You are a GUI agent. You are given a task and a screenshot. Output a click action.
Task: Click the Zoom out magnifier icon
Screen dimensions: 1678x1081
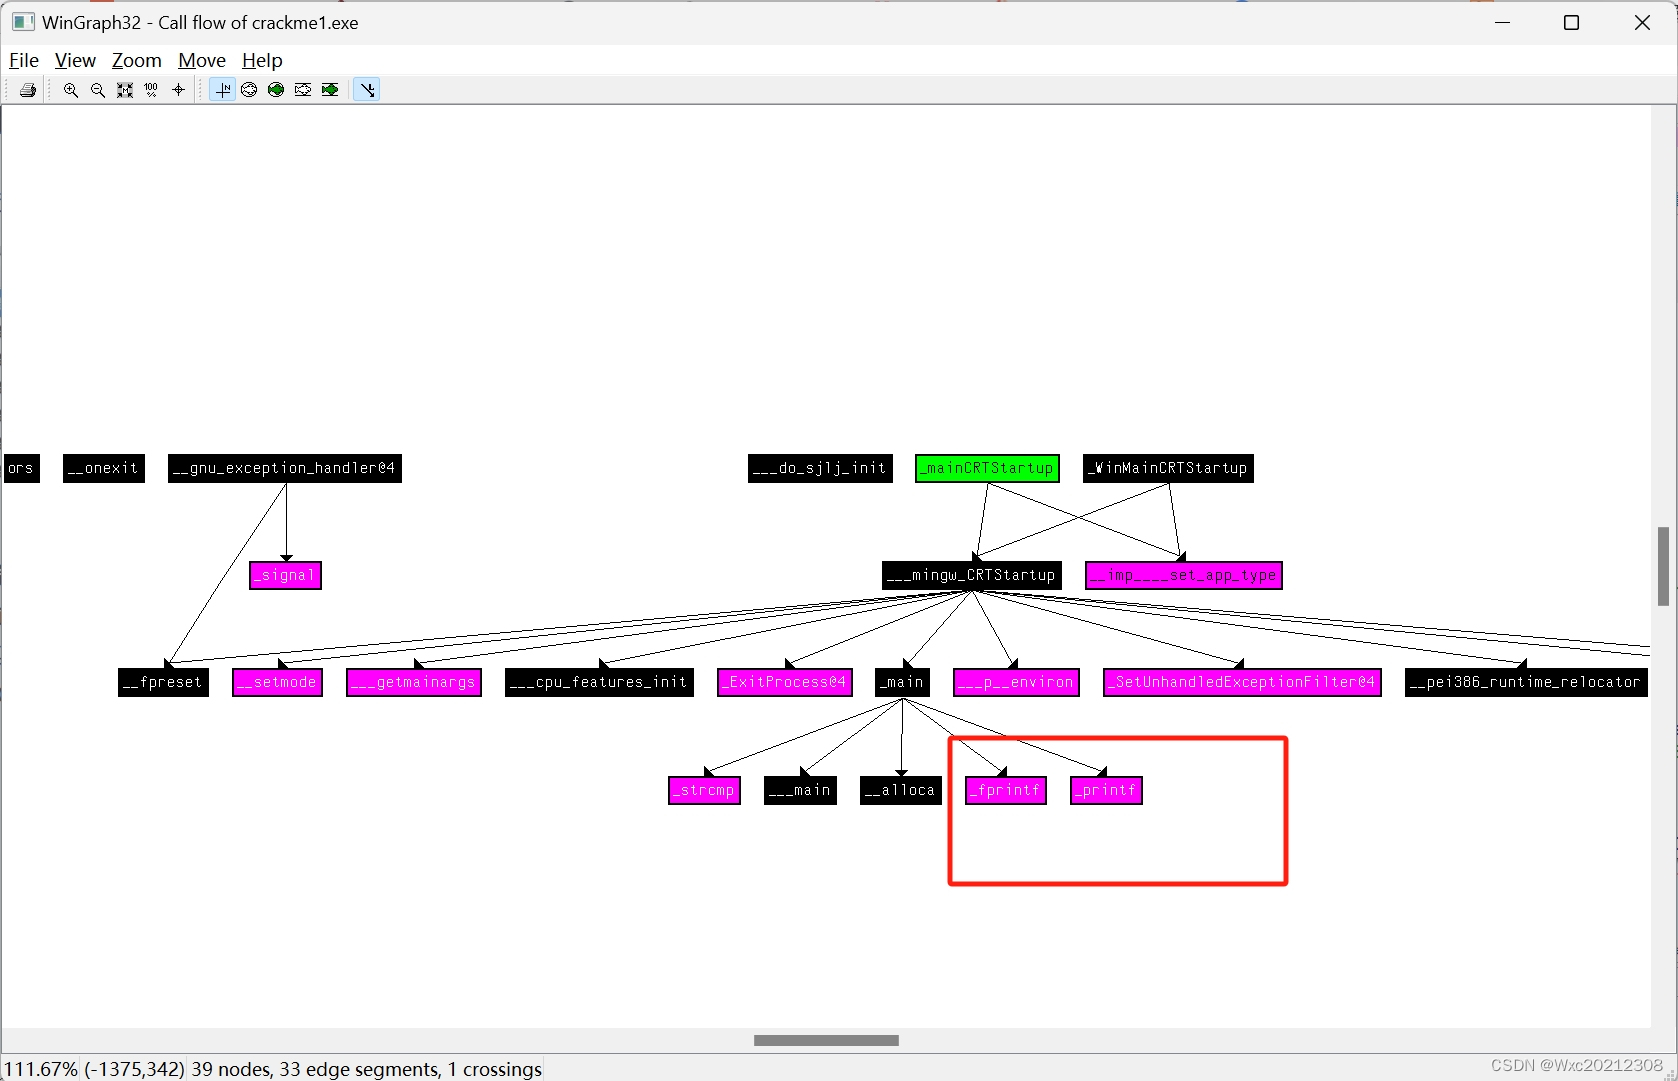click(x=98, y=90)
